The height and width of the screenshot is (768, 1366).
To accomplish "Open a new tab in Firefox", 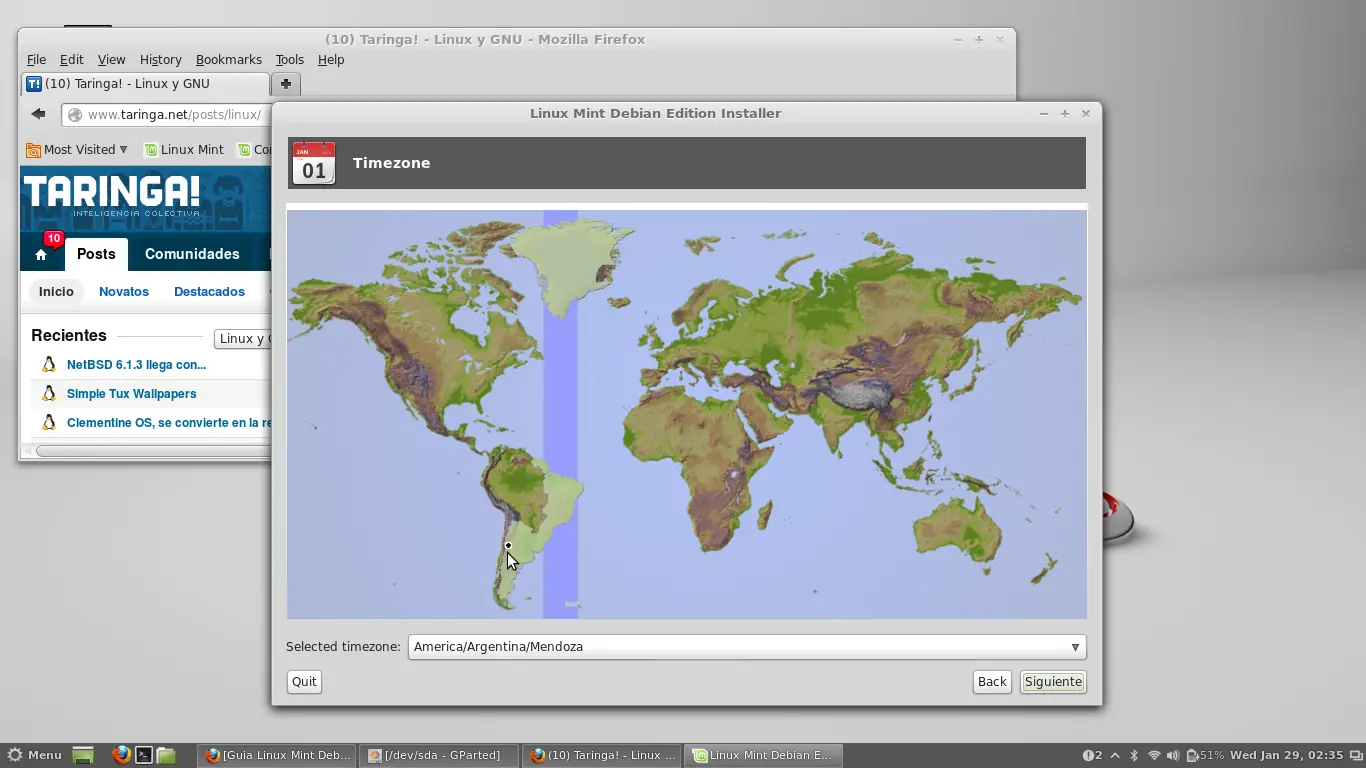I will pyautogui.click(x=286, y=84).
